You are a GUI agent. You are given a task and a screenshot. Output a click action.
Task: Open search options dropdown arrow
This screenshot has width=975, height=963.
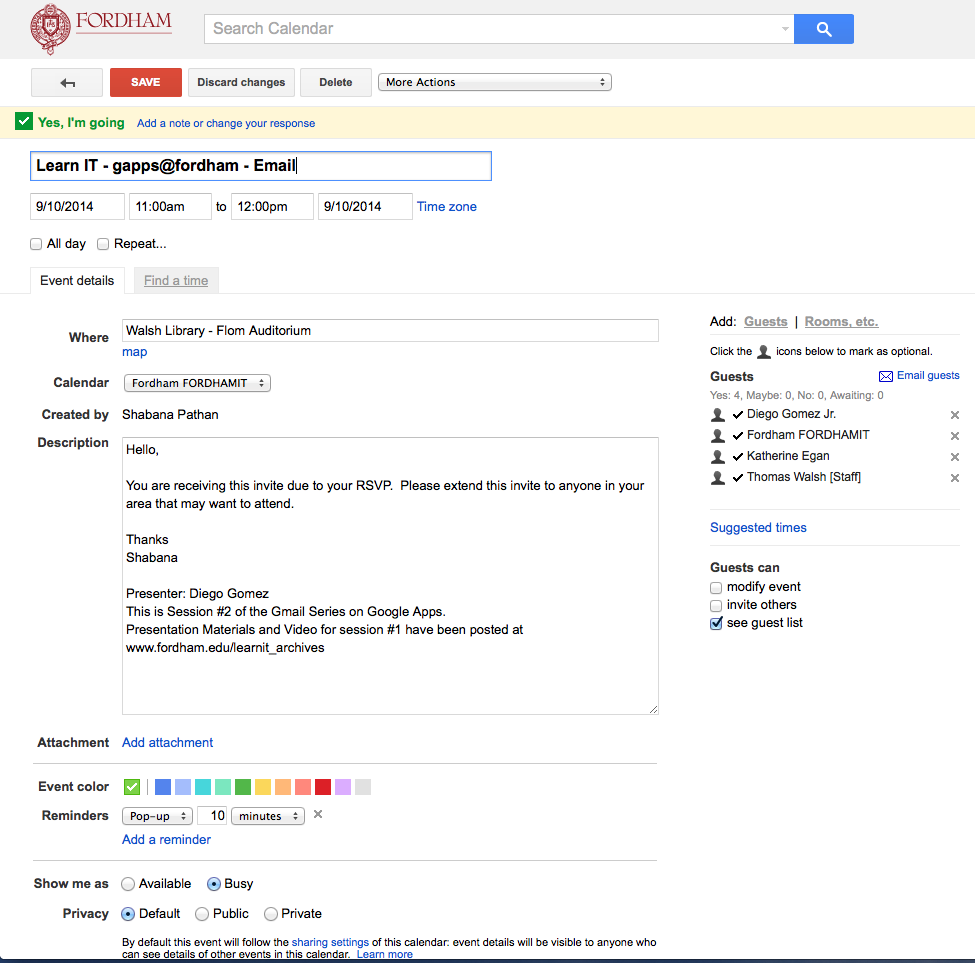point(785,29)
